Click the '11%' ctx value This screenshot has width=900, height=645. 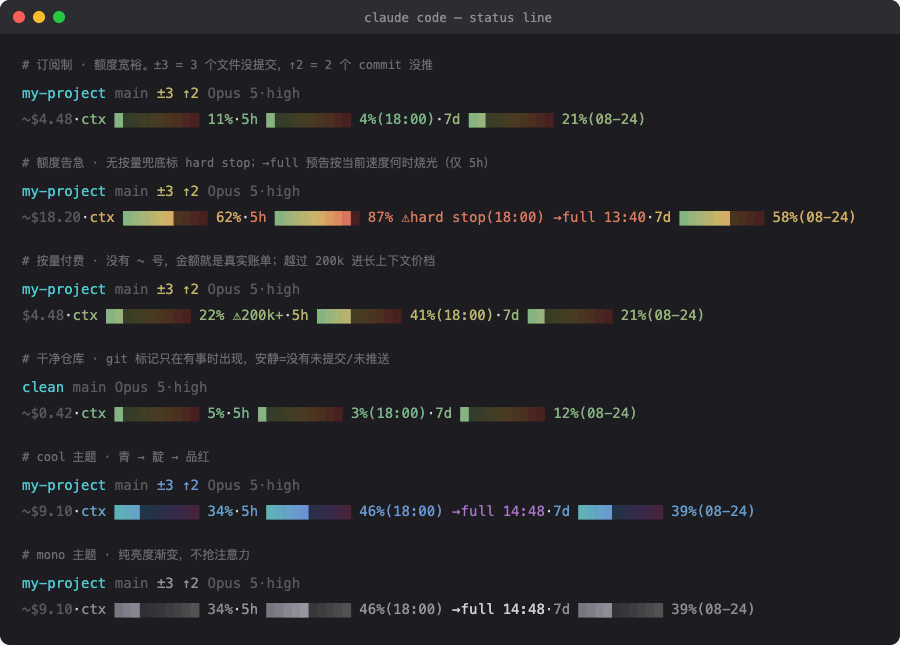point(220,119)
